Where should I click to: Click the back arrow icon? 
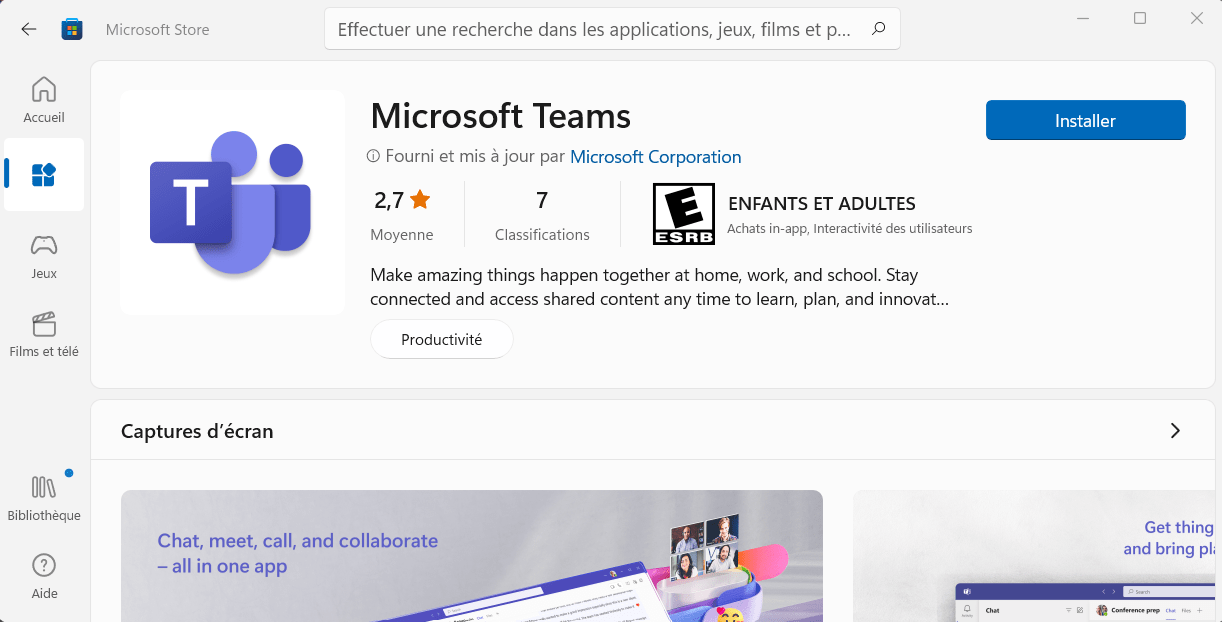click(x=28, y=29)
